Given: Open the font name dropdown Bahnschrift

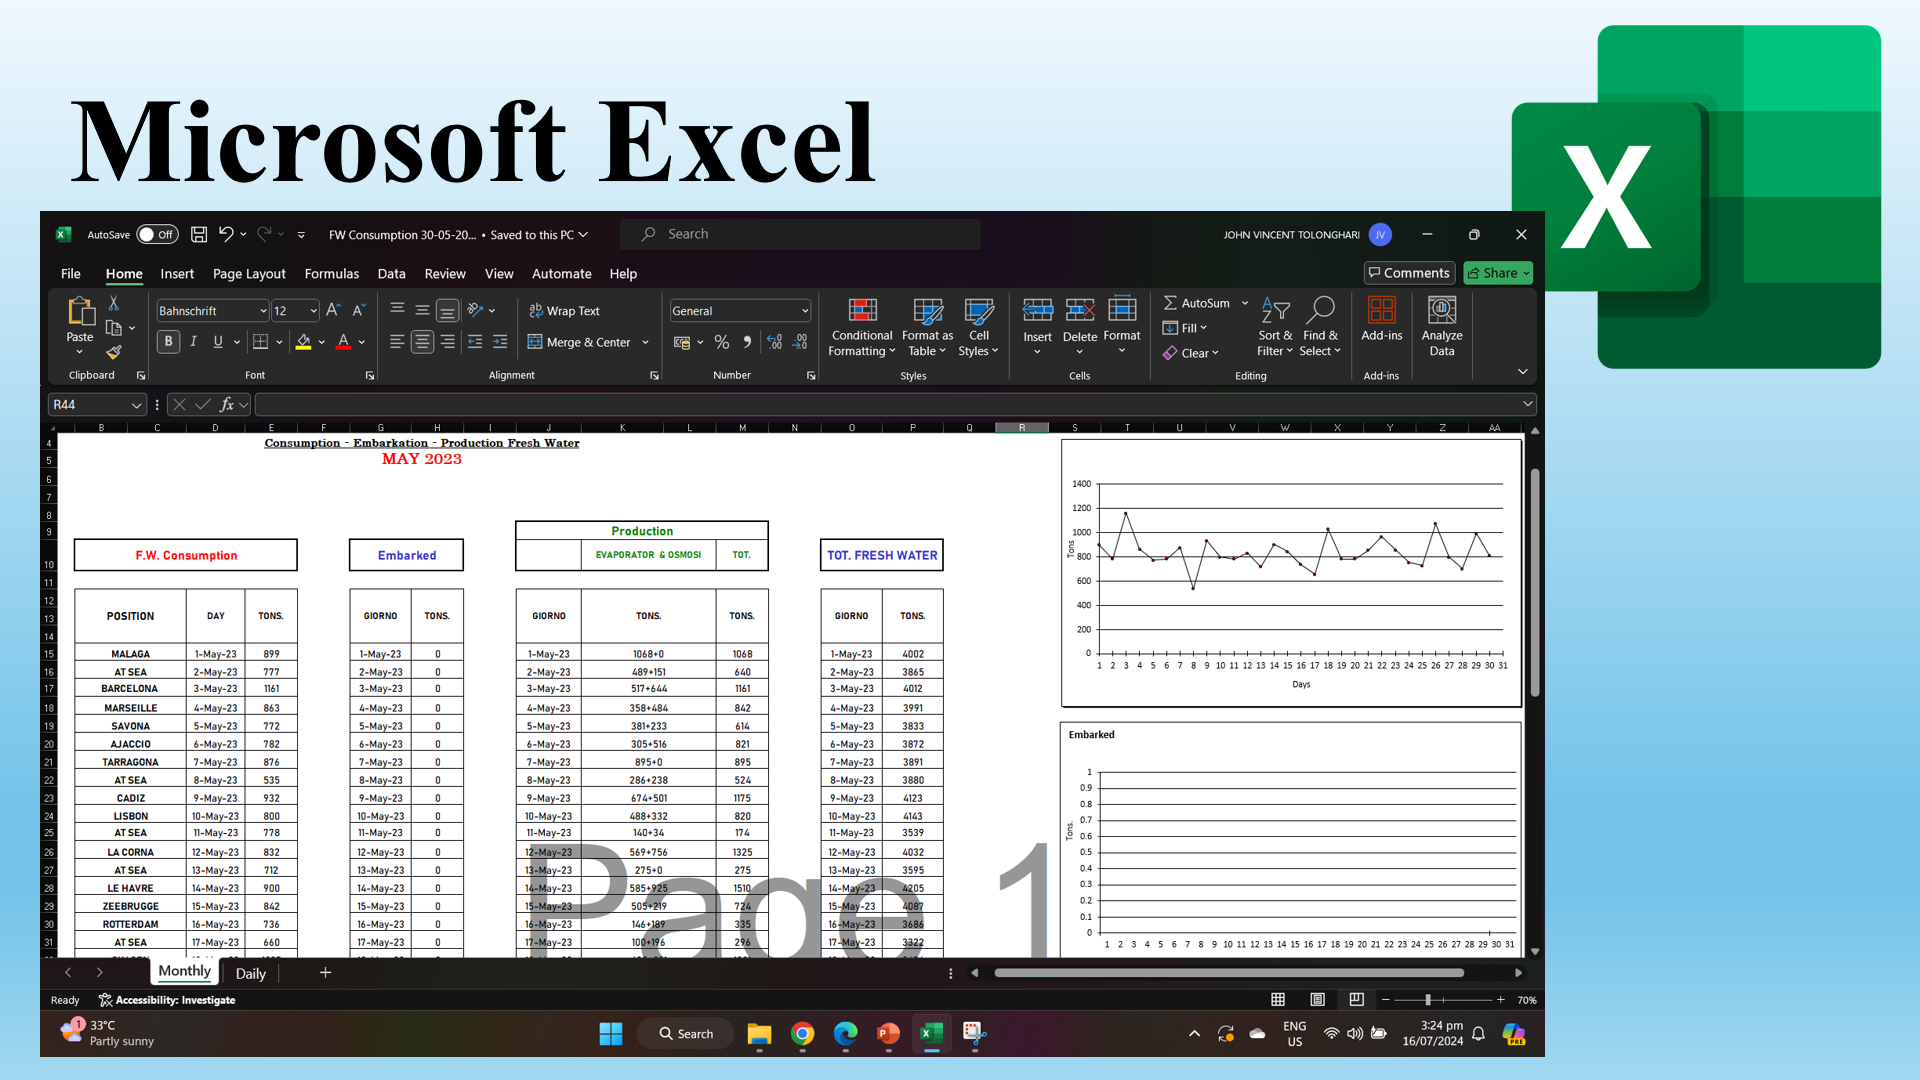Looking at the screenshot, I should 263,311.
